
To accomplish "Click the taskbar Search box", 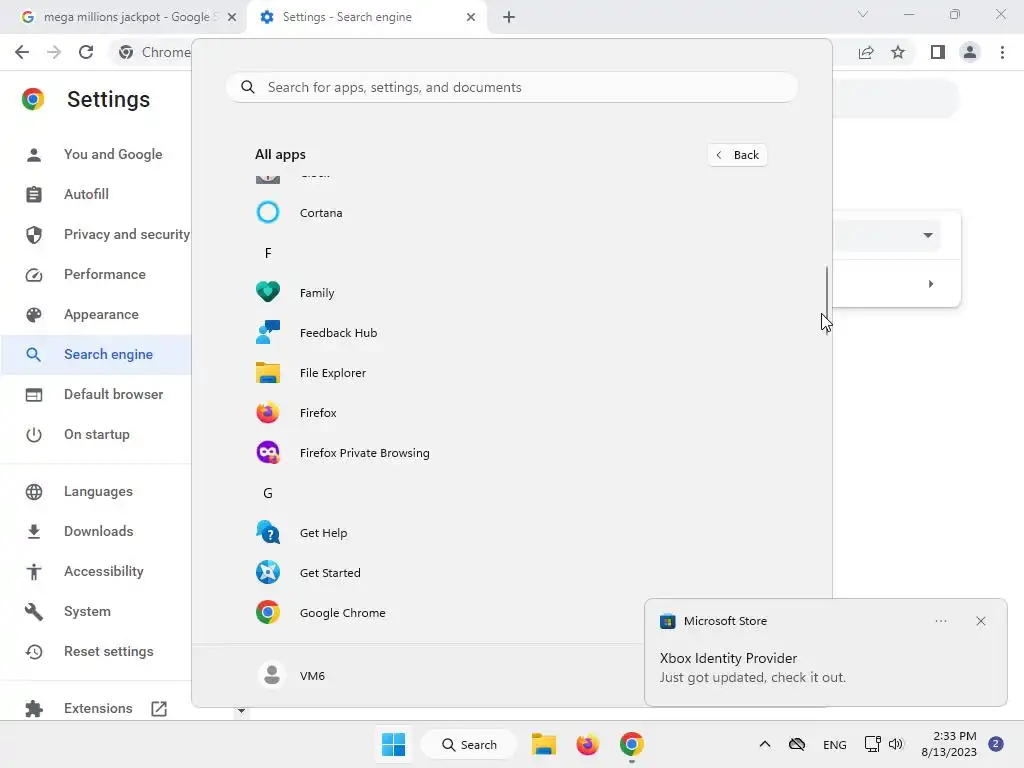I will coord(469,744).
